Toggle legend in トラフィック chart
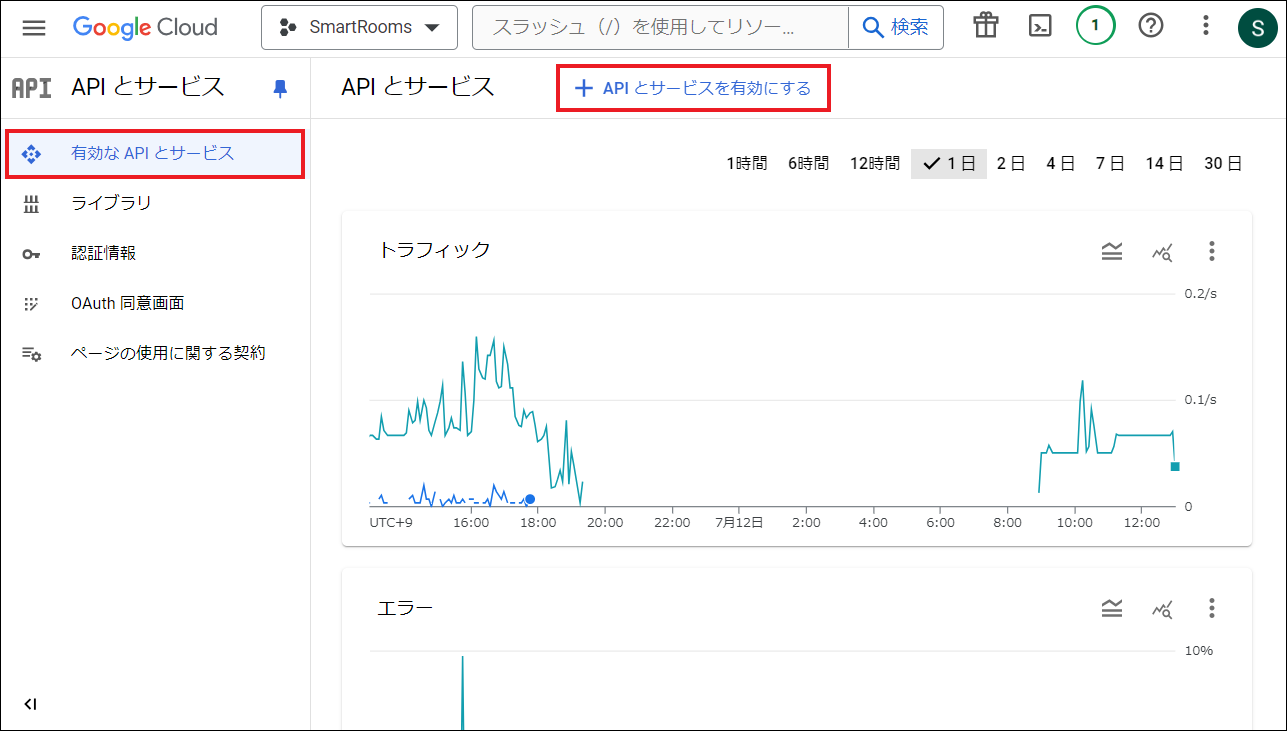Image resolution: width=1287 pixels, height=731 pixels. click(1112, 251)
